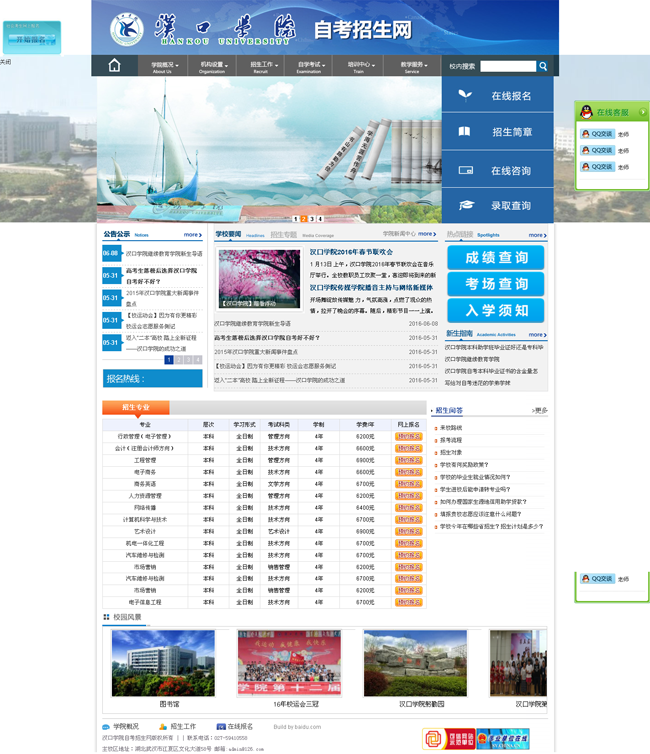Focus the 校内搜索 search input field
This screenshot has height=754, width=650.
click(x=508, y=66)
